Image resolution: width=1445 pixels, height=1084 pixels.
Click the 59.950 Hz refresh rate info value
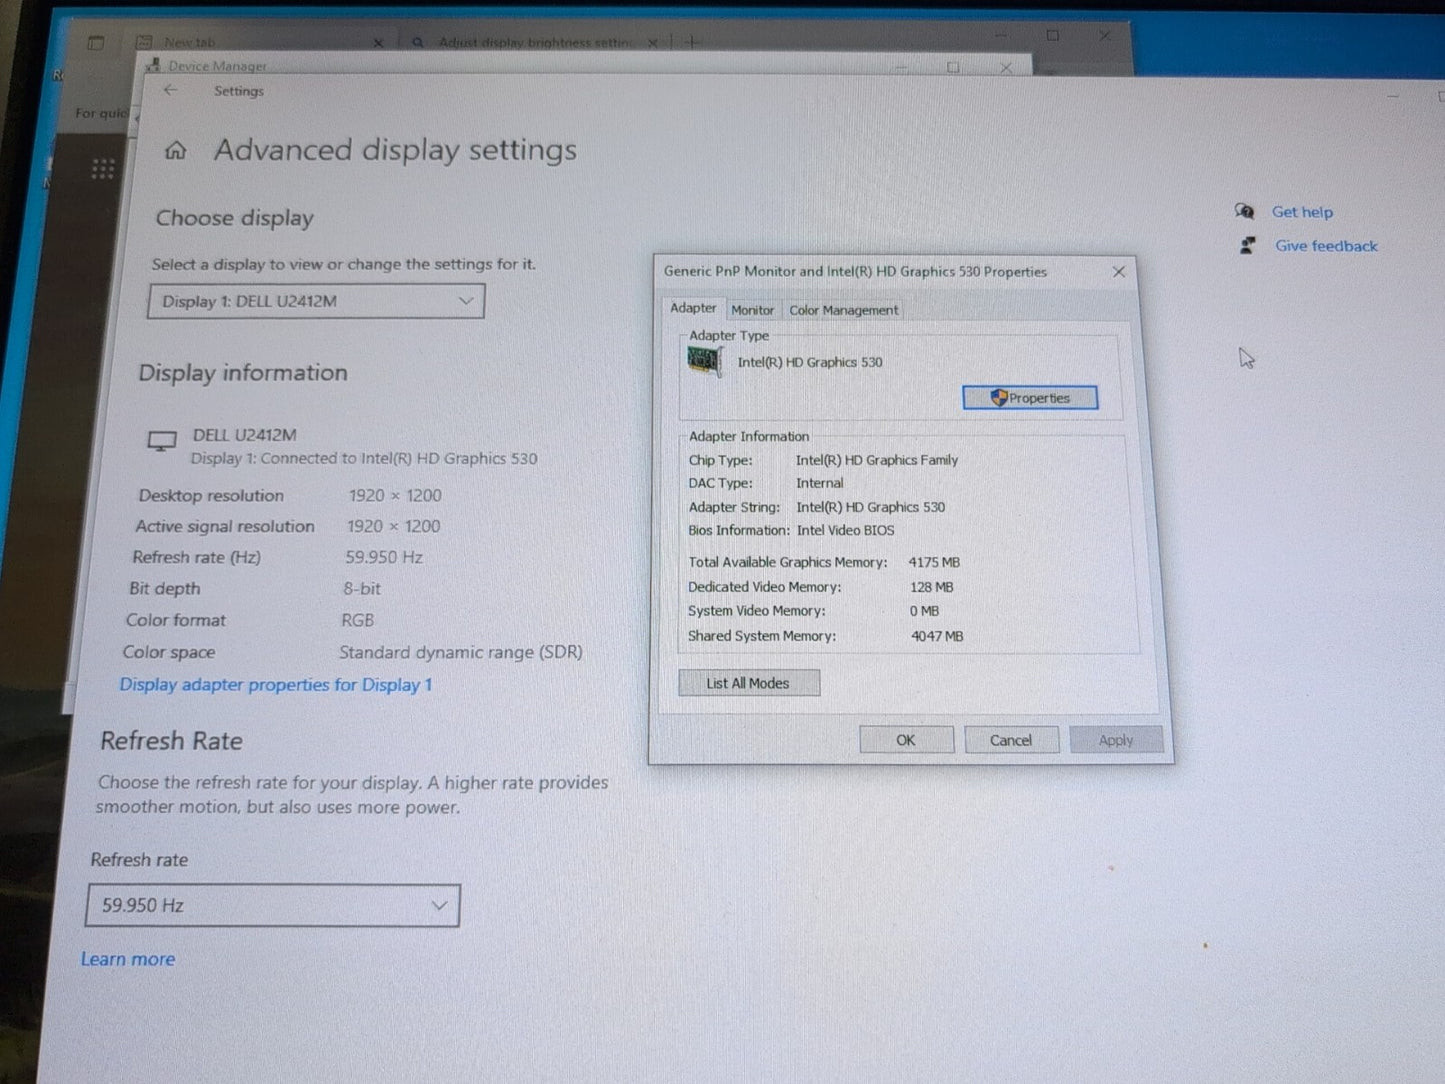pyautogui.click(x=384, y=557)
